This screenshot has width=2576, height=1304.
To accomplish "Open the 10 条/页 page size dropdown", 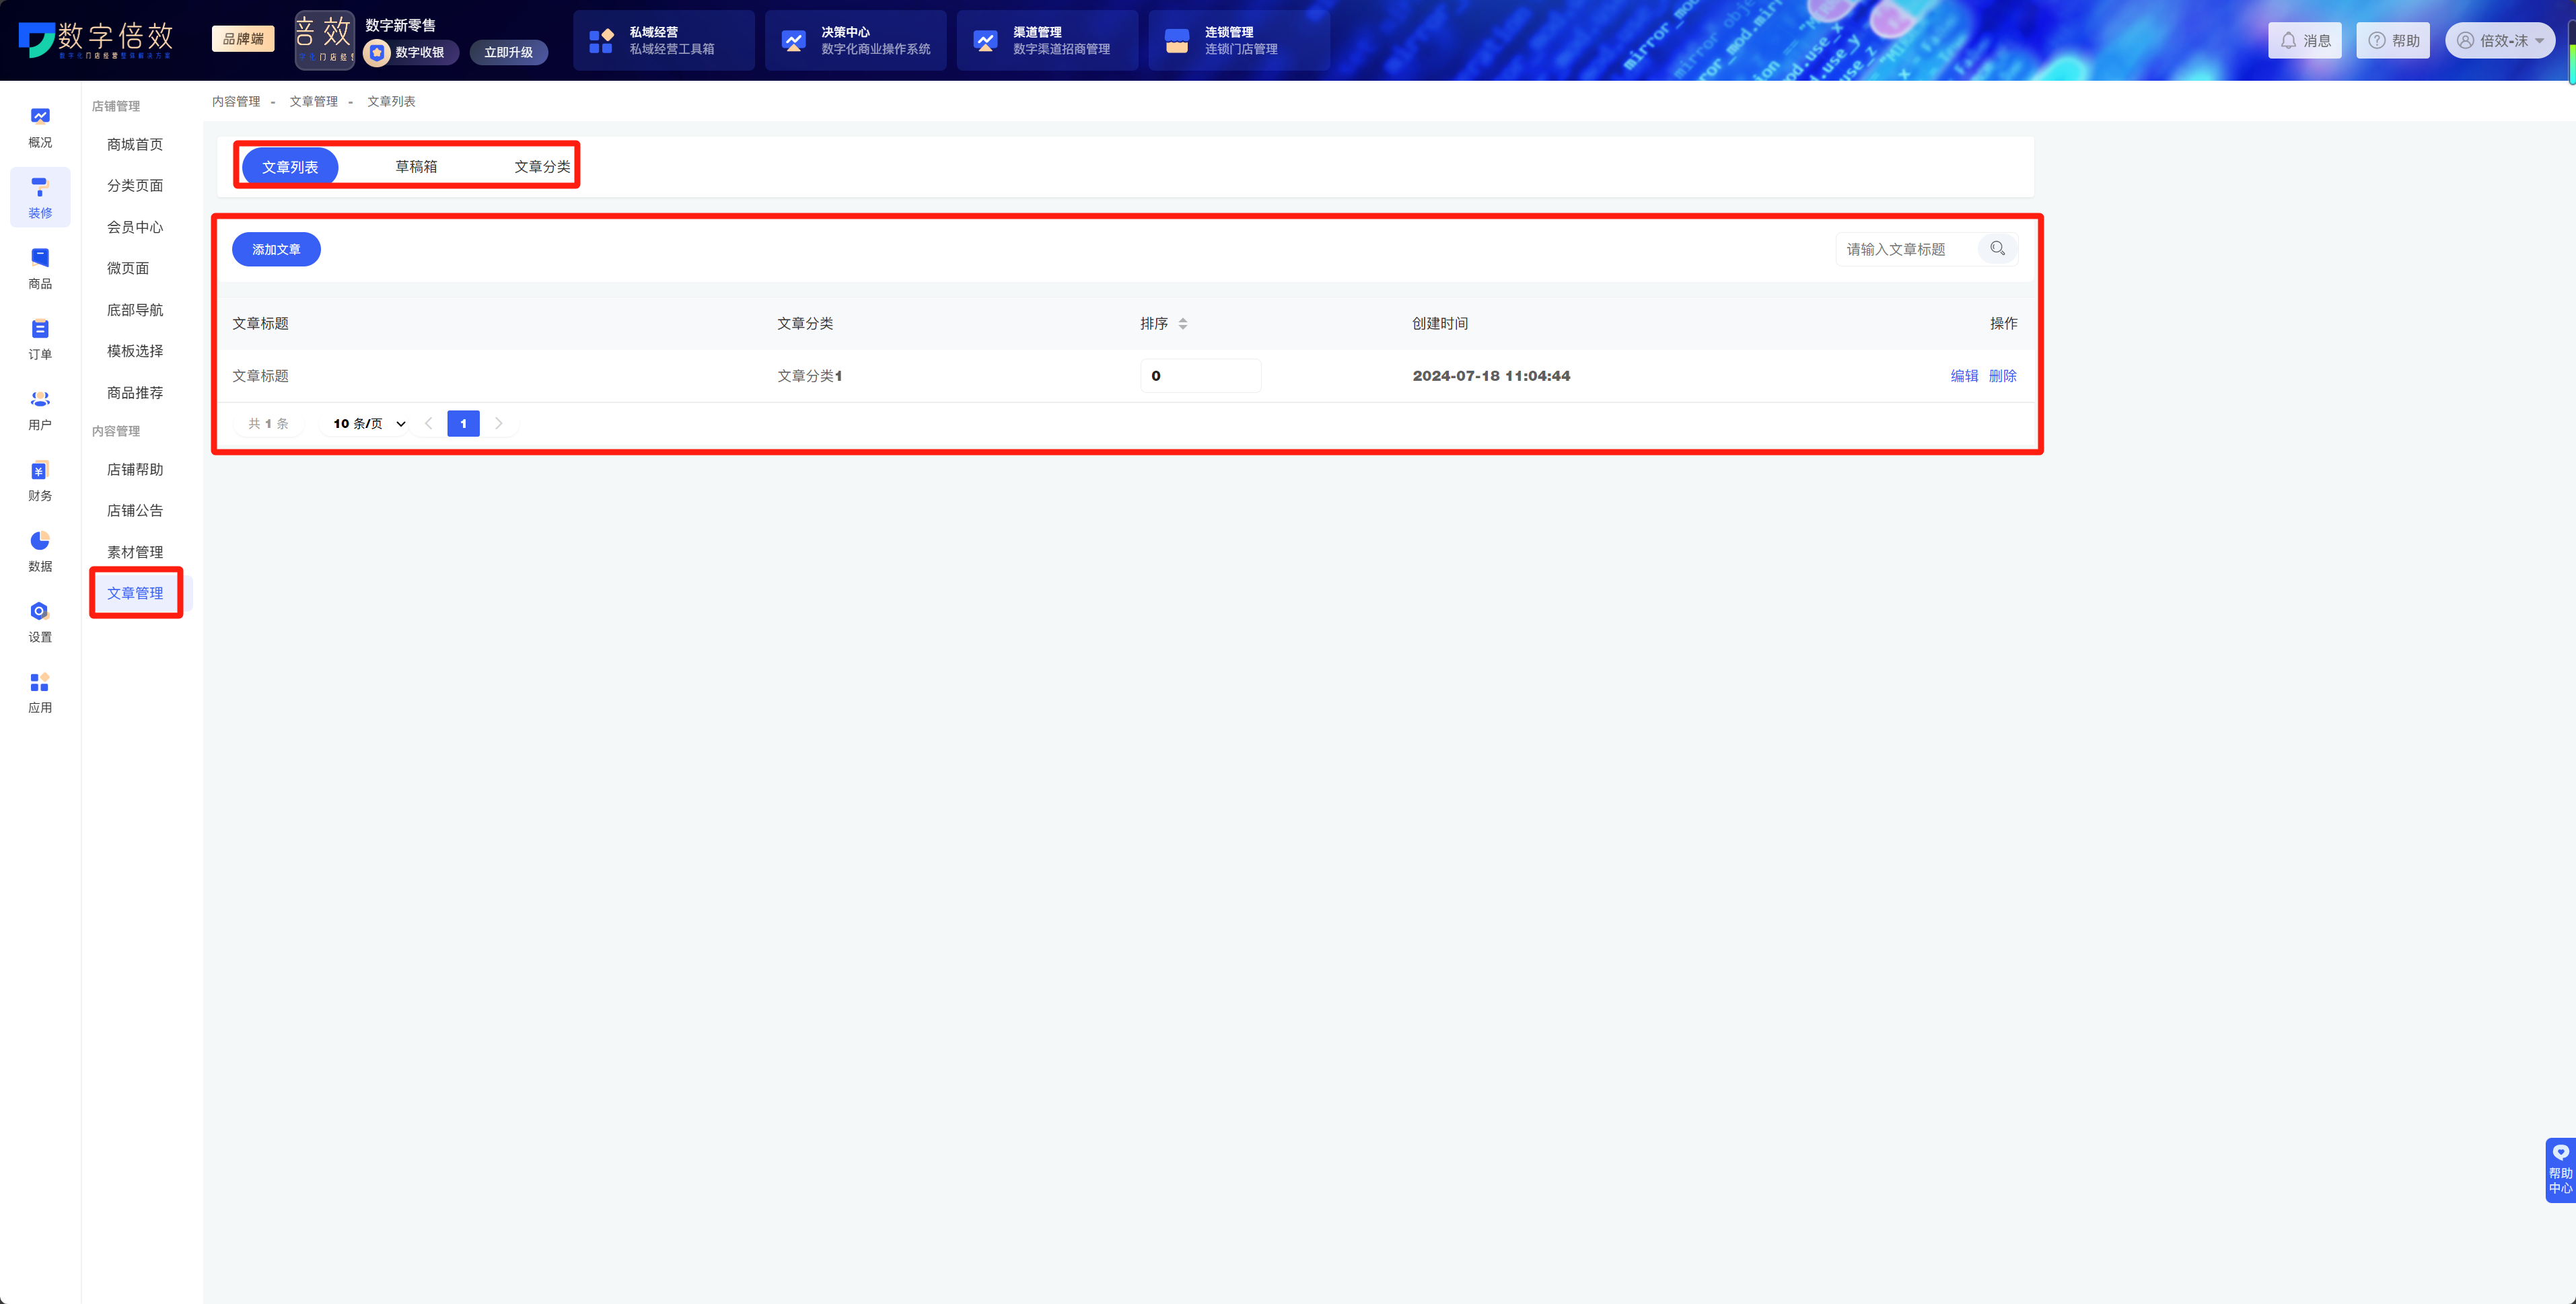I will 369,423.
